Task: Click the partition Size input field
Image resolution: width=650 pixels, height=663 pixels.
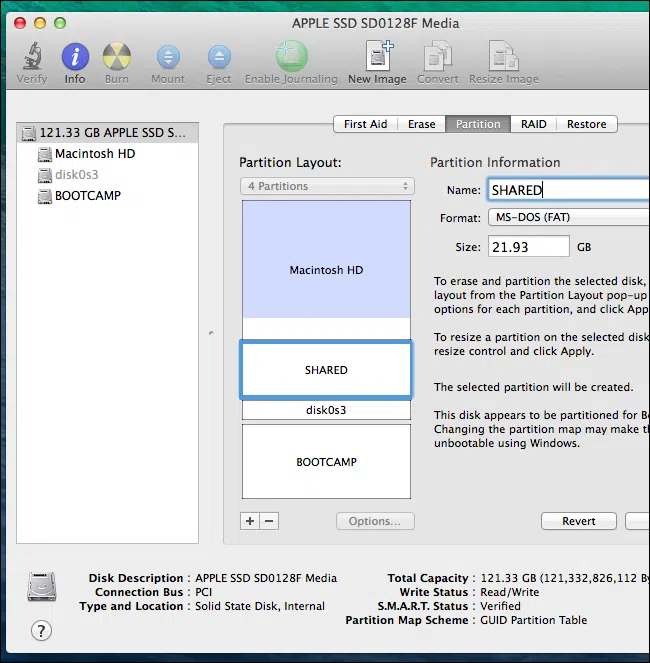Action: click(528, 247)
